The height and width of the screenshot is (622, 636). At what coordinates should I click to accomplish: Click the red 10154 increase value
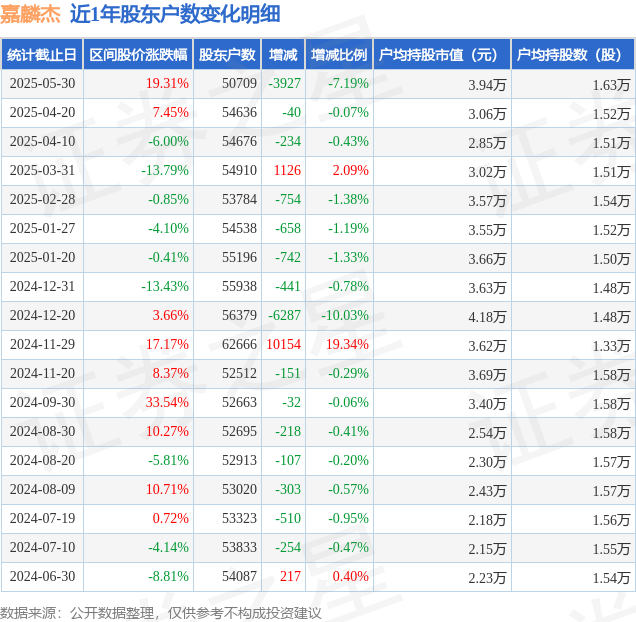point(284,344)
